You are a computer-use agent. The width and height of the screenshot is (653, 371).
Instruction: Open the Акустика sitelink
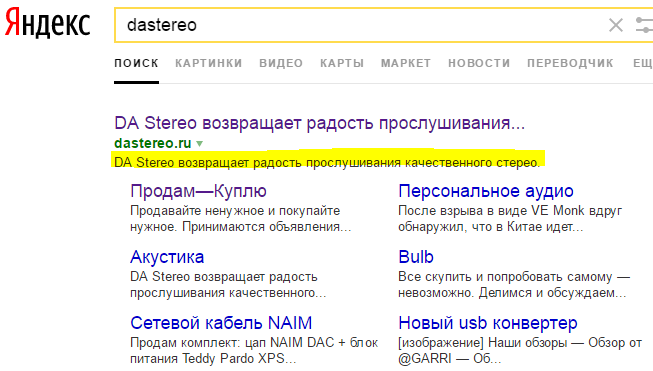click(x=167, y=257)
